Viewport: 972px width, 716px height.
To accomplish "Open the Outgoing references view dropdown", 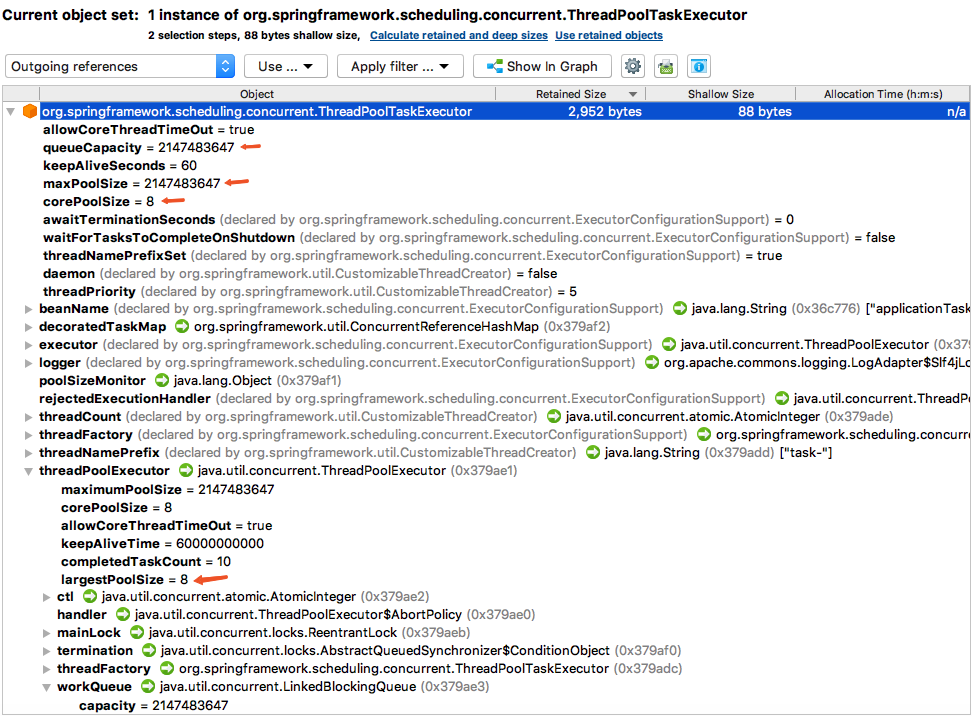I will point(120,66).
